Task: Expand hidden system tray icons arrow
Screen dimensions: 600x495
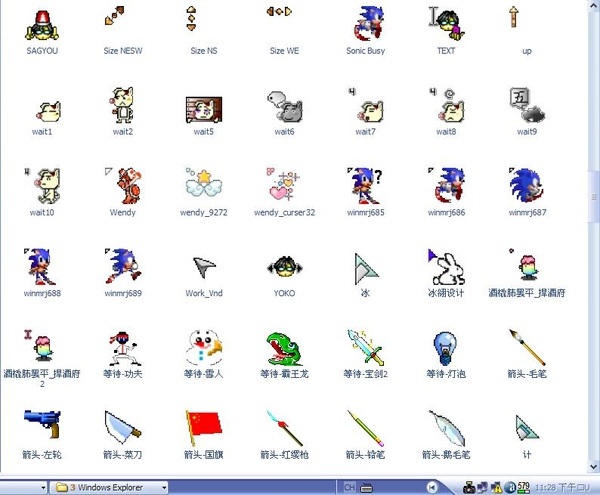Action: [432, 488]
